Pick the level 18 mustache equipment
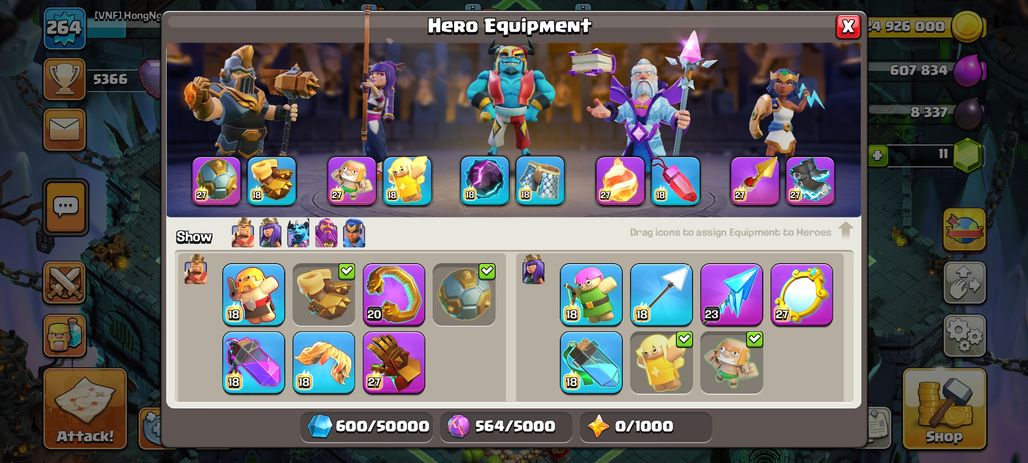 pyautogui.click(x=324, y=363)
